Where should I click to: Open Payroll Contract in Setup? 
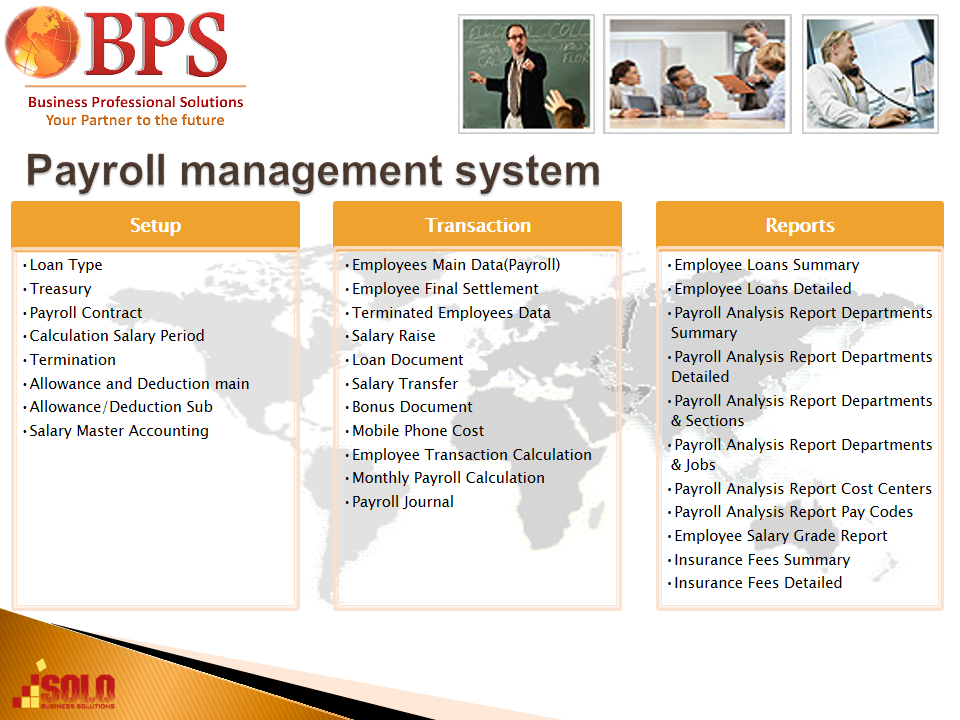(x=86, y=313)
